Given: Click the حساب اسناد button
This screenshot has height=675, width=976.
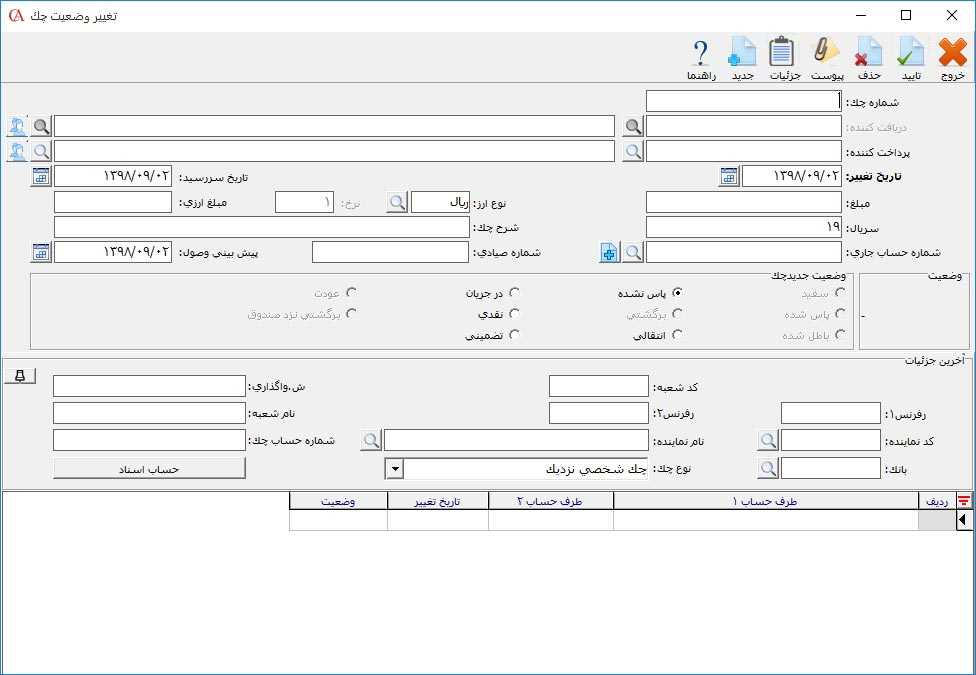Looking at the screenshot, I should (x=149, y=469).
